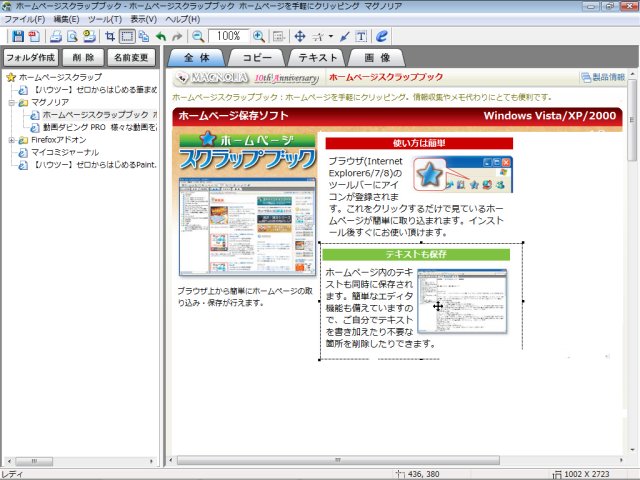Click the printer settings icon with yellow badge
640x480 pixels.
(89, 36)
